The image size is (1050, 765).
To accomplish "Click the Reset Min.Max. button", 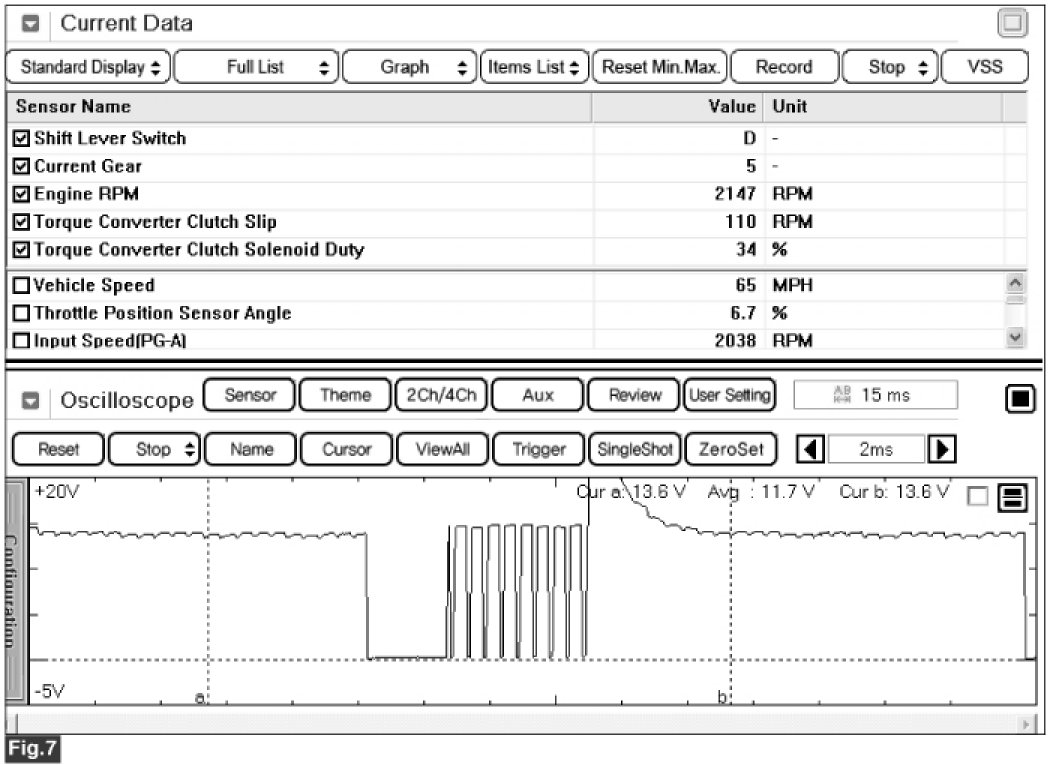I will pyautogui.click(x=660, y=67).
